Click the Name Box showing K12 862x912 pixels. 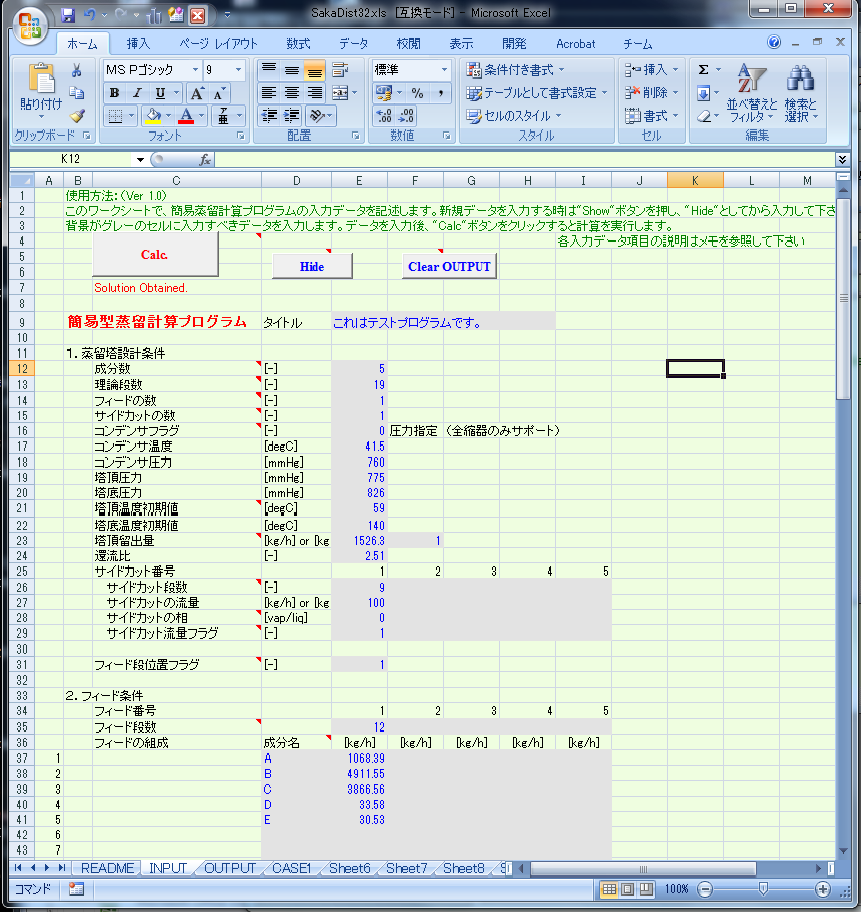tap(73, 159)
